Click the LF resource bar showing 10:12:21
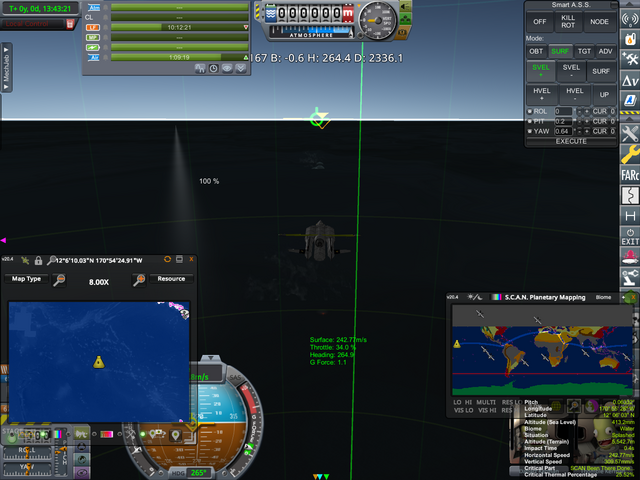Image resolution: width=640 pixels, height=480 pixels. tap(180, 27)
